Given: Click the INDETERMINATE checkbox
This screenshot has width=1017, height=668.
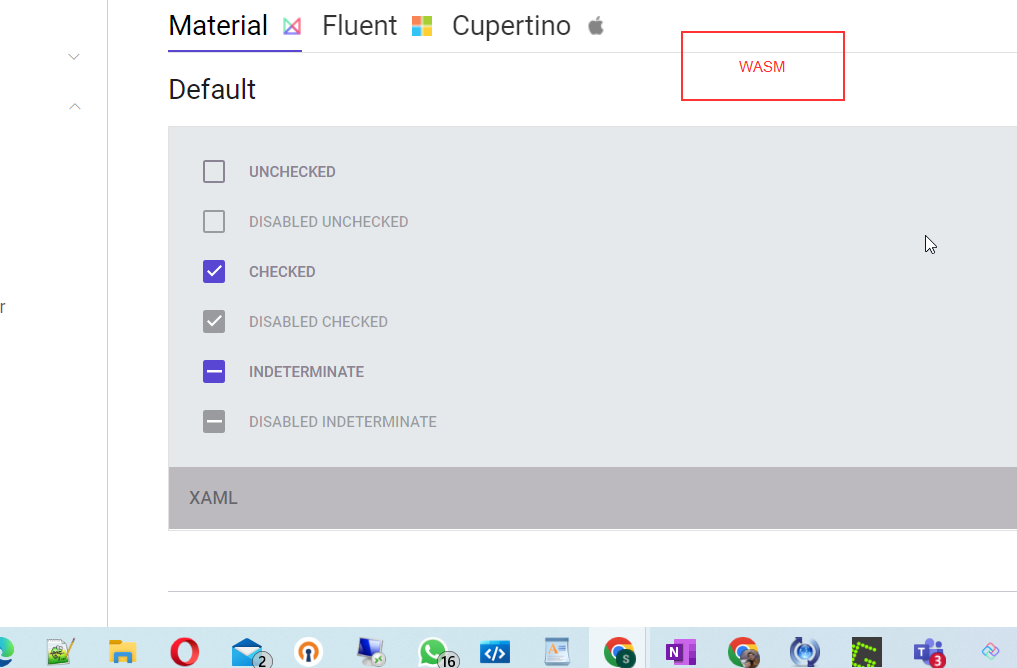Looking at the screenshot, I should (x=213, y=371).
